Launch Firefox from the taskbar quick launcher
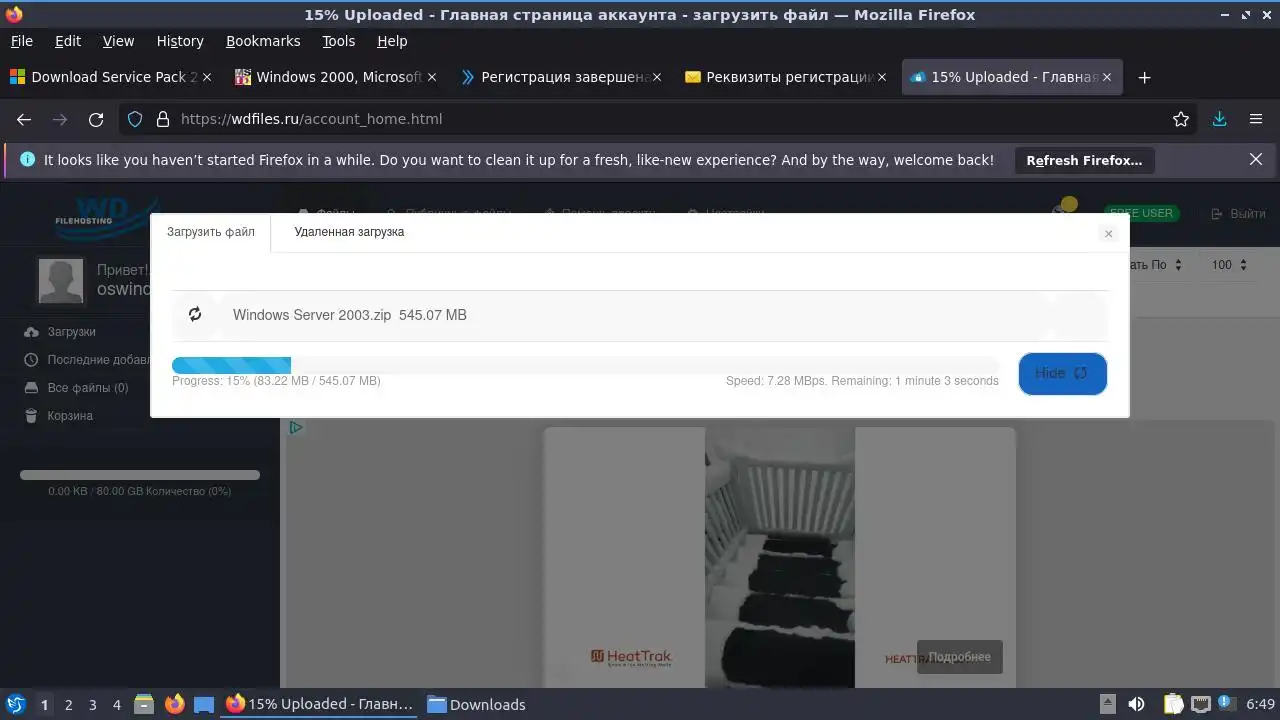This screenshot has width=1280, height=720. point(175,704)
